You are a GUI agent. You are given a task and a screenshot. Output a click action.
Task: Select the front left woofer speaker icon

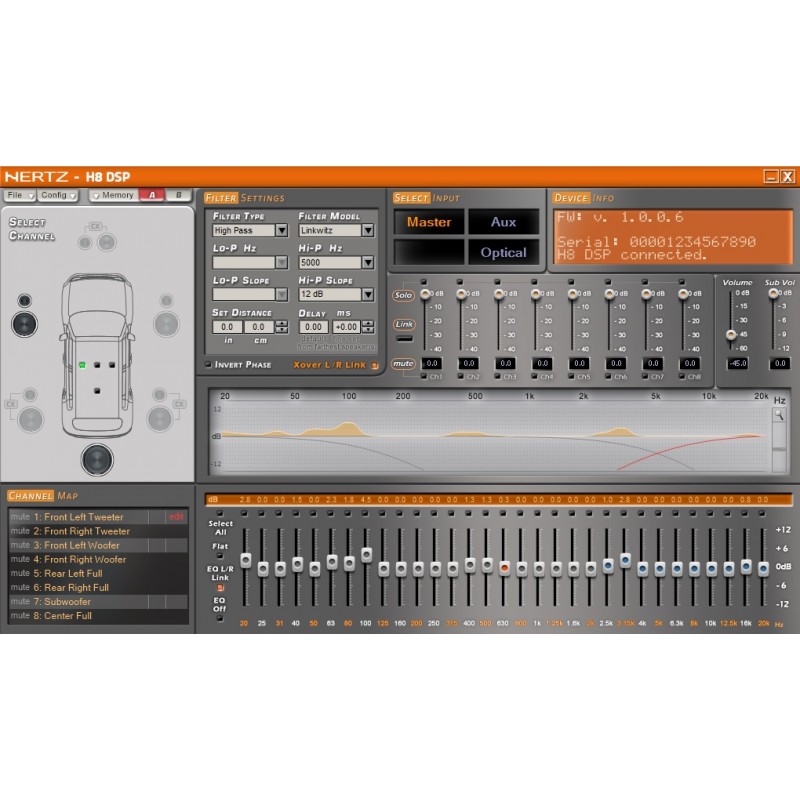pyautogui.click(x=24, y=324)
